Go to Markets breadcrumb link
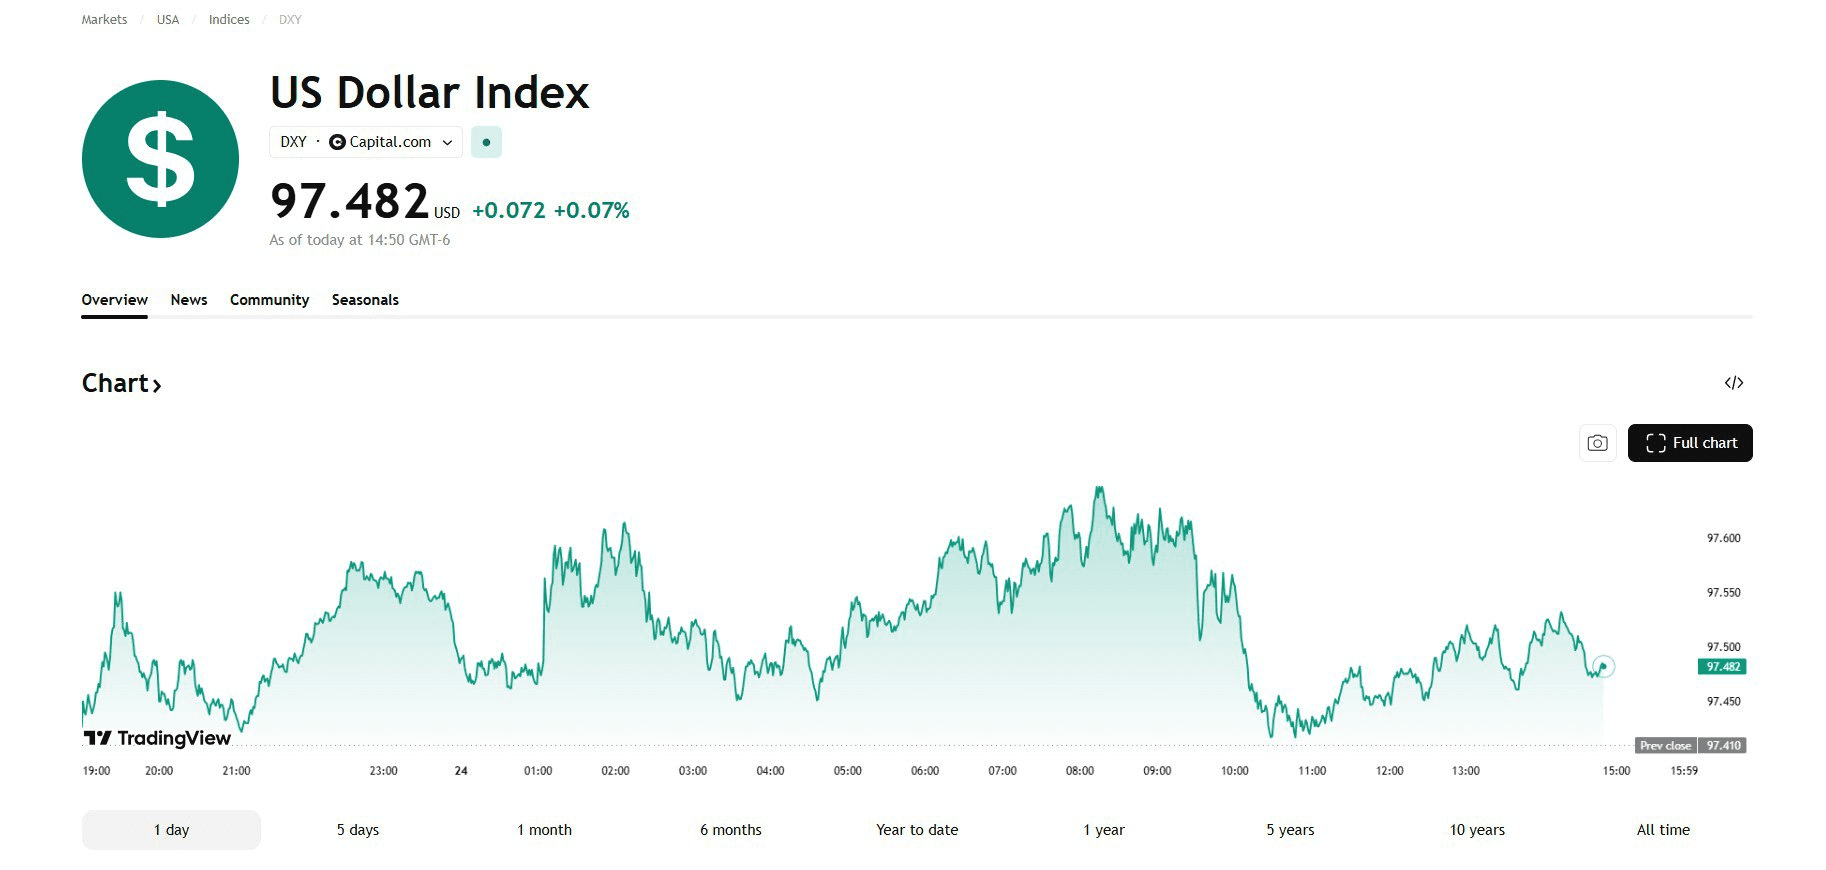This screenshot has width=1826, height=870. point(104,20)
